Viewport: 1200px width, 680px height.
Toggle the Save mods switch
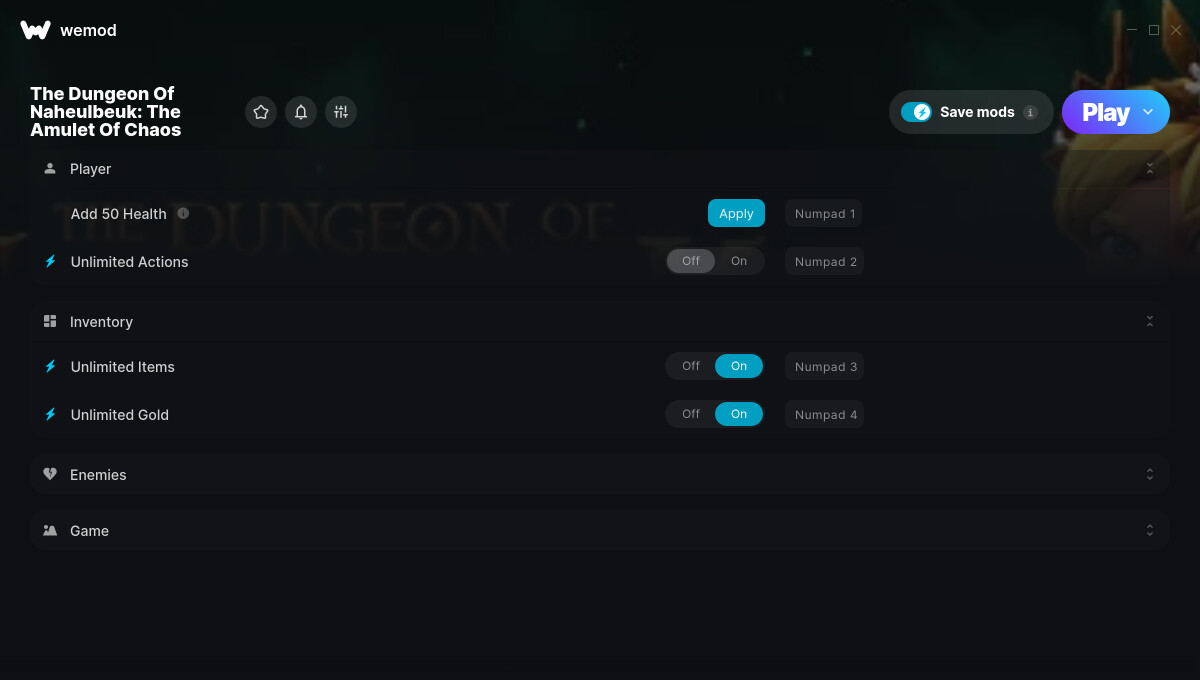pos(916,112)
